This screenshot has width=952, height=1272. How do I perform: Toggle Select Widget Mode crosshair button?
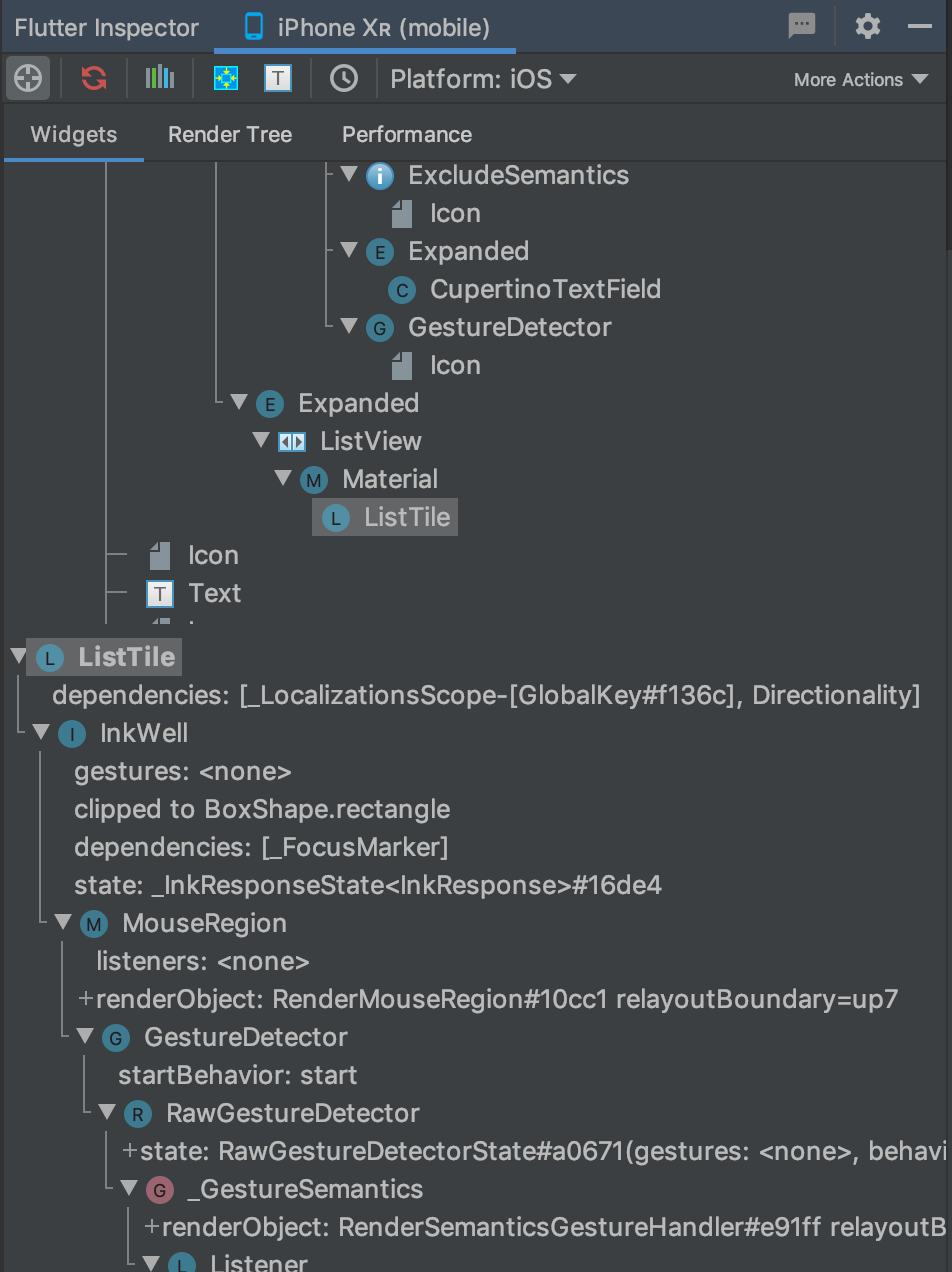pos(28,78)
